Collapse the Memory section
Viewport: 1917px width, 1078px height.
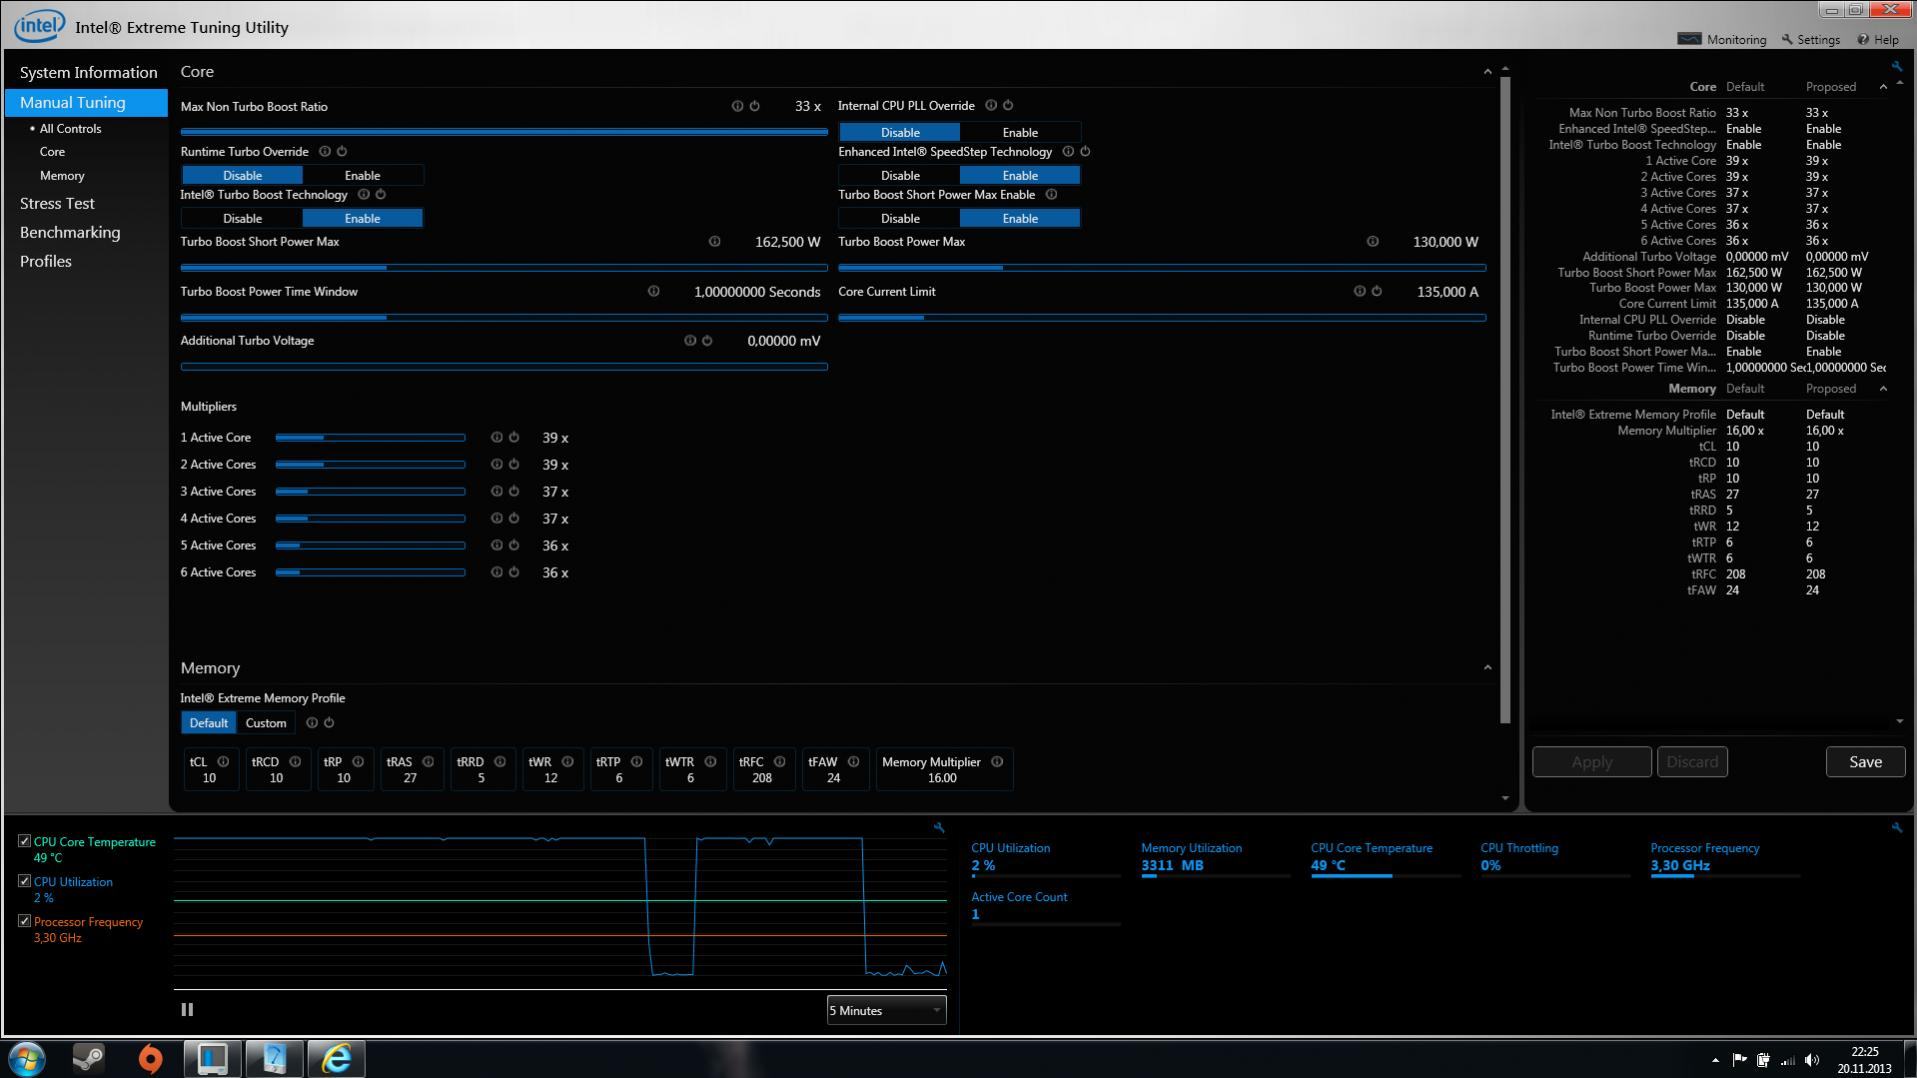pyautogui.click(x=1487, y=668)
